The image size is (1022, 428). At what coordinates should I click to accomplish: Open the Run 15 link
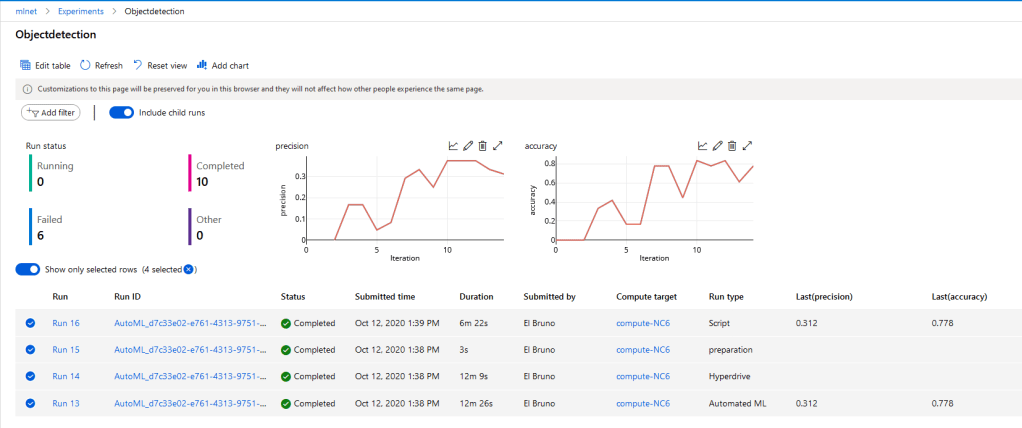pyautogui.click(x=65, y=350)
